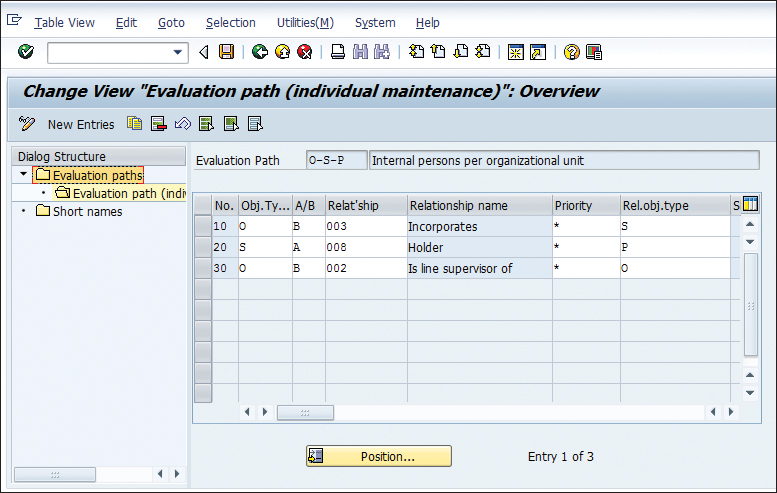Open Help with the question mark icon

click(571, 52)
